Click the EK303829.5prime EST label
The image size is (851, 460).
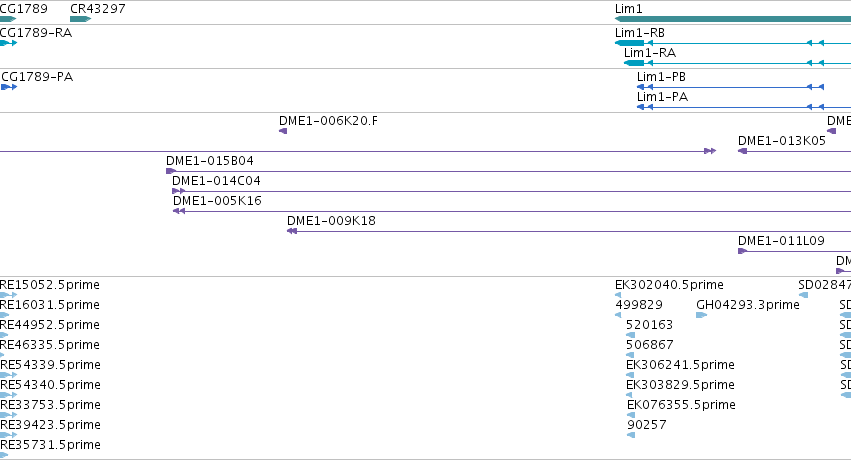[680, 385]
